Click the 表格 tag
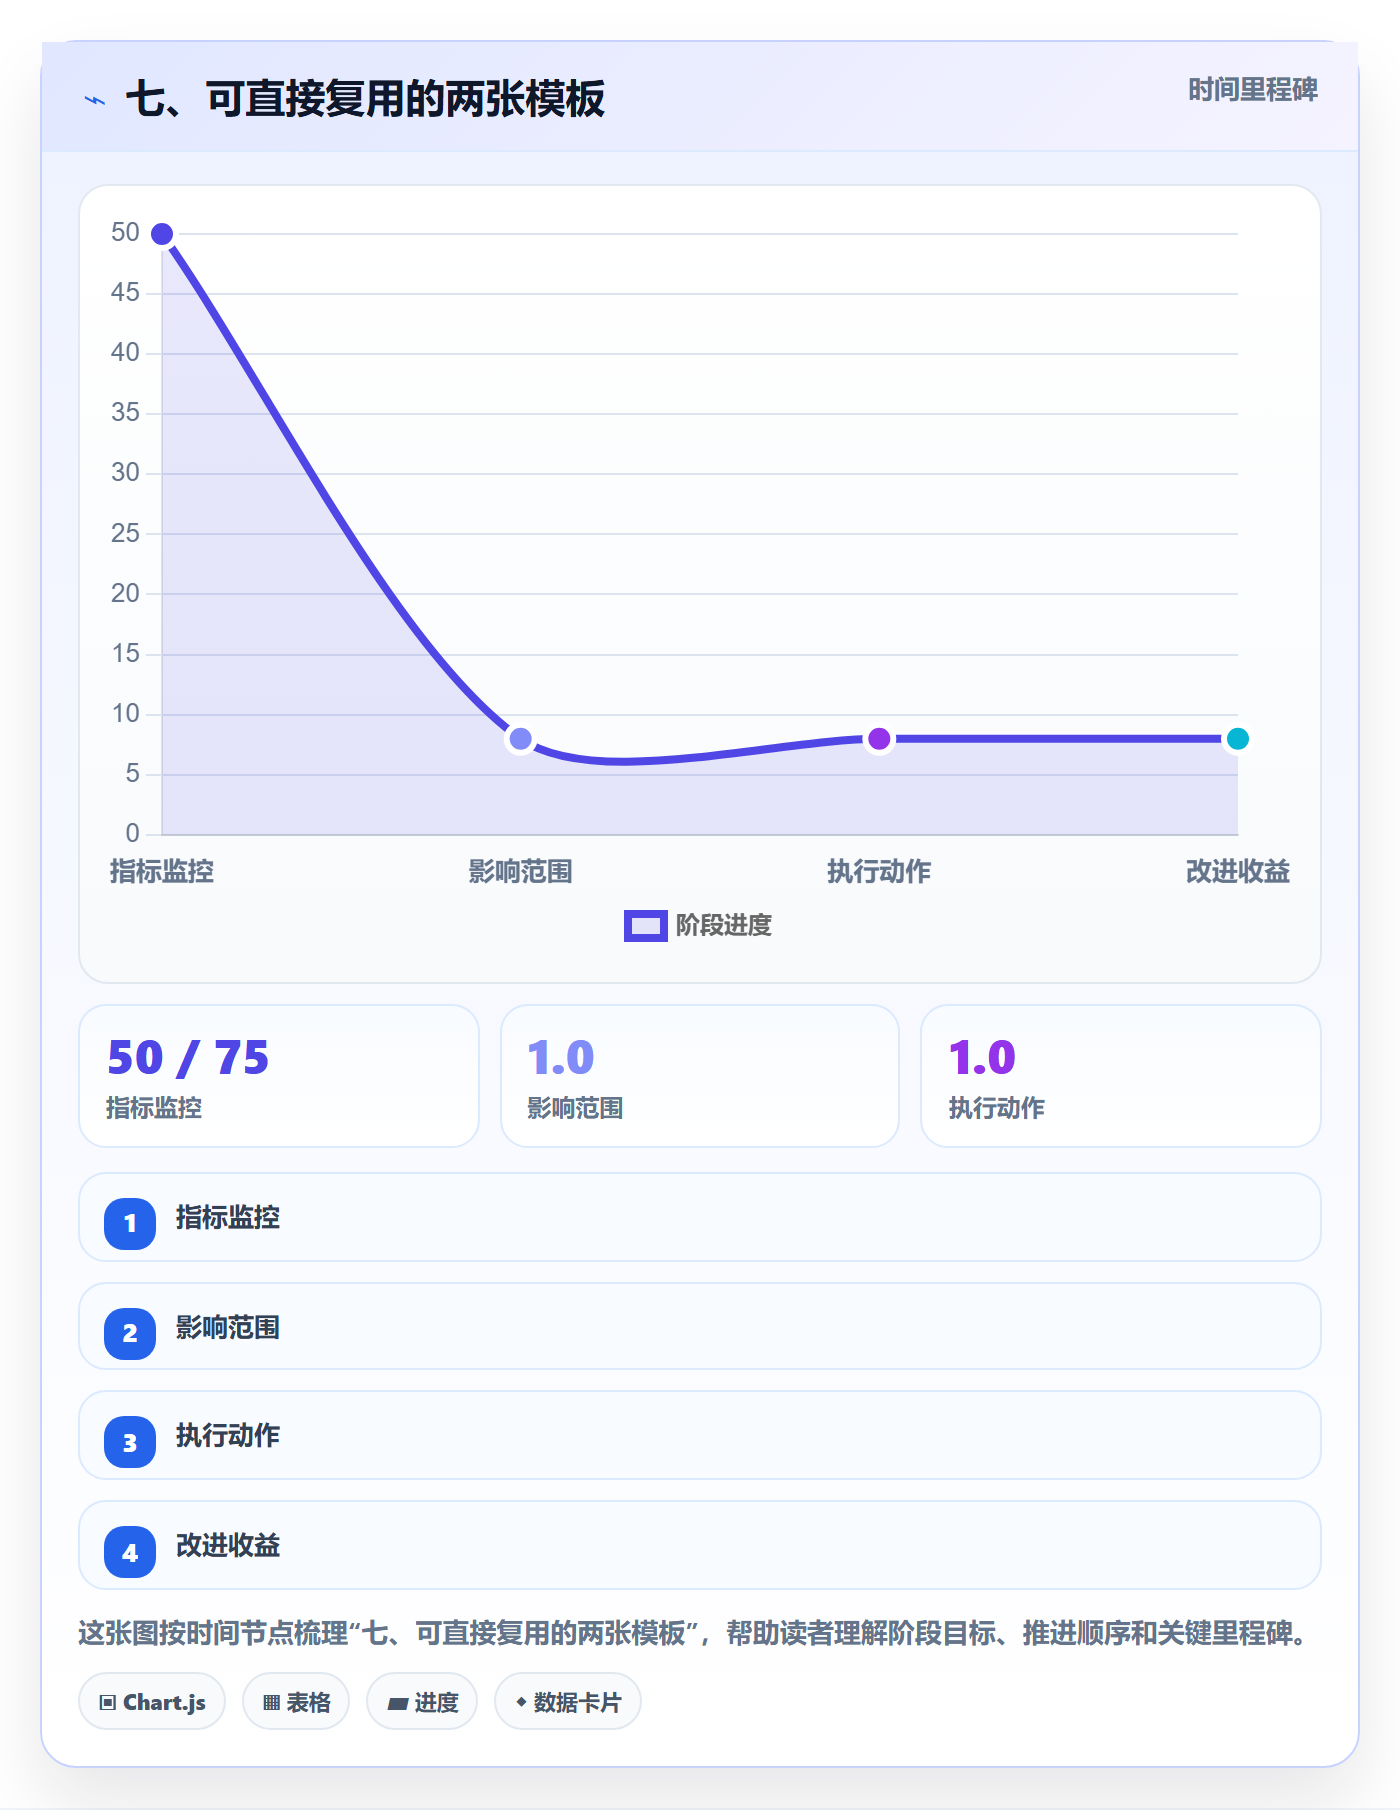The height and width of the screenshot is (1810, 1400). coord(296,1702)
